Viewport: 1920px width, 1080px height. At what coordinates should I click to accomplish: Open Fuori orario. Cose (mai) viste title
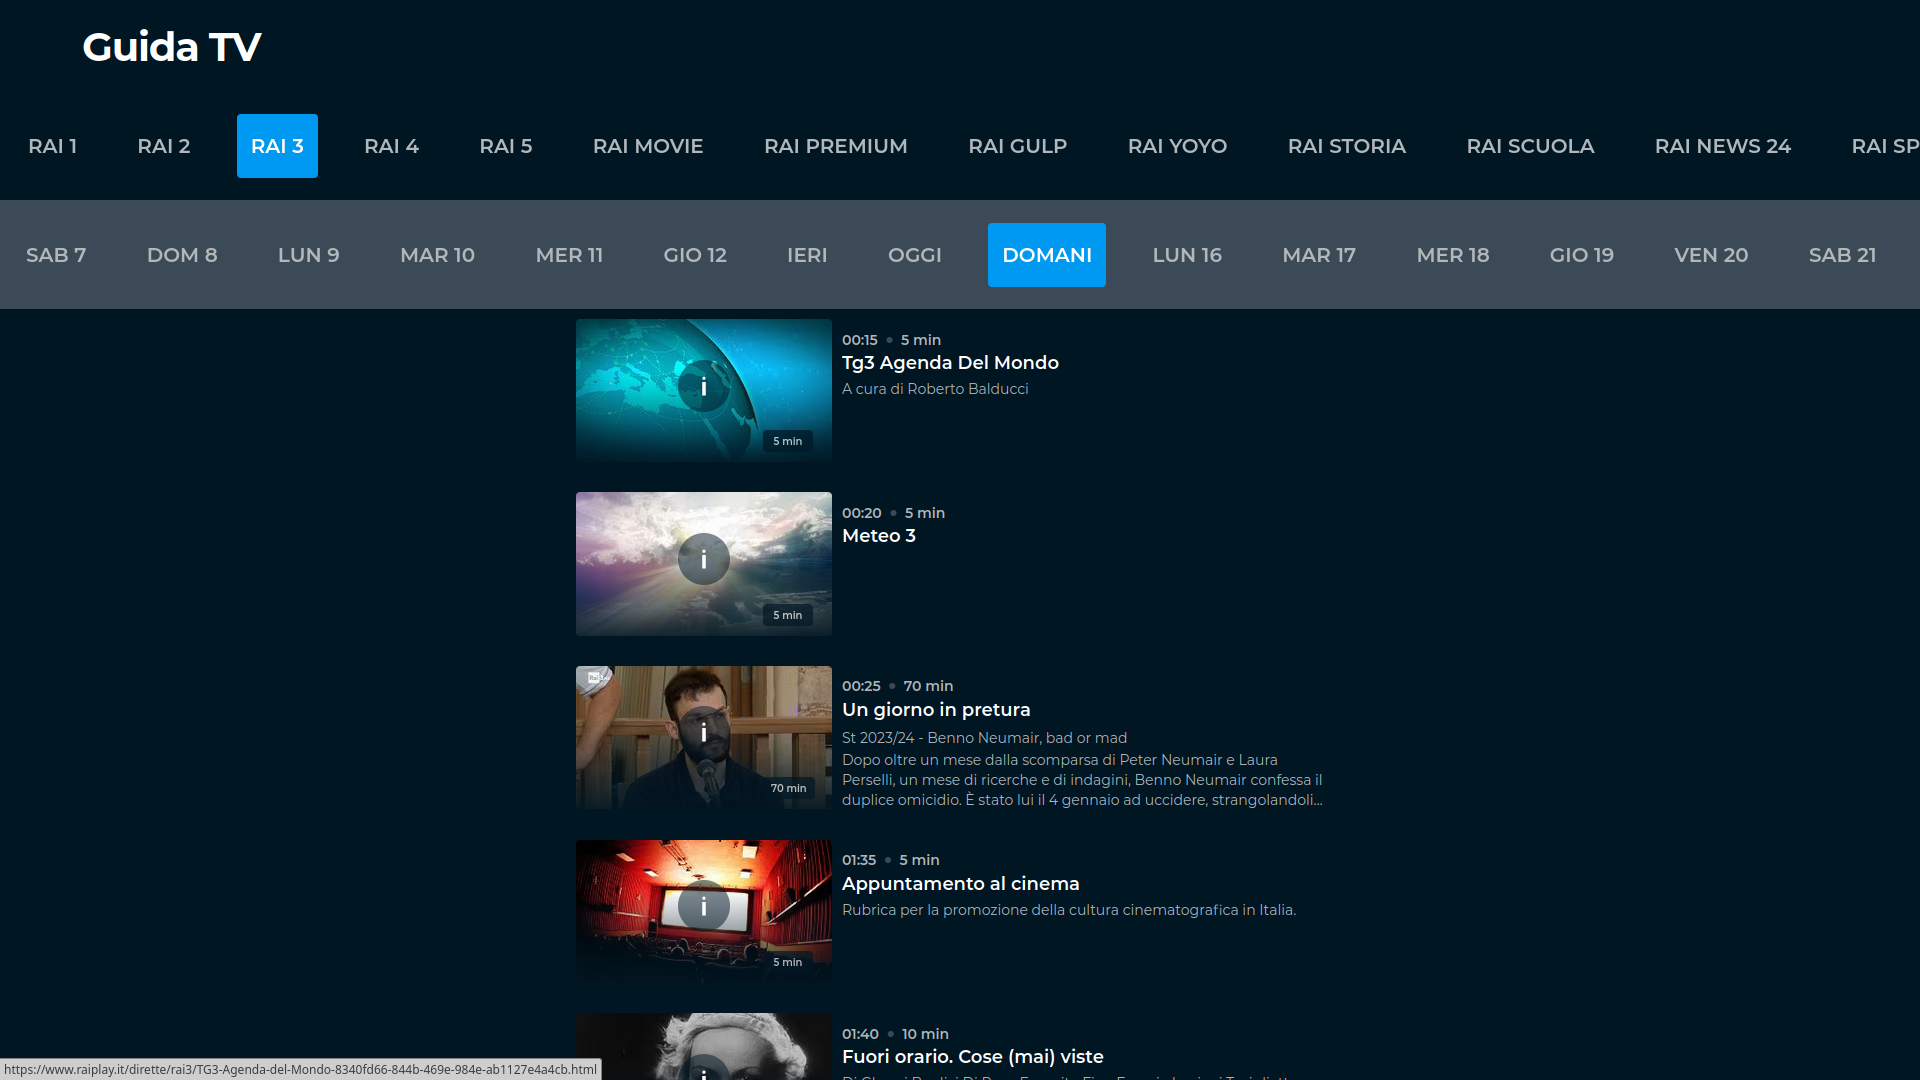tap(973, 1057)
